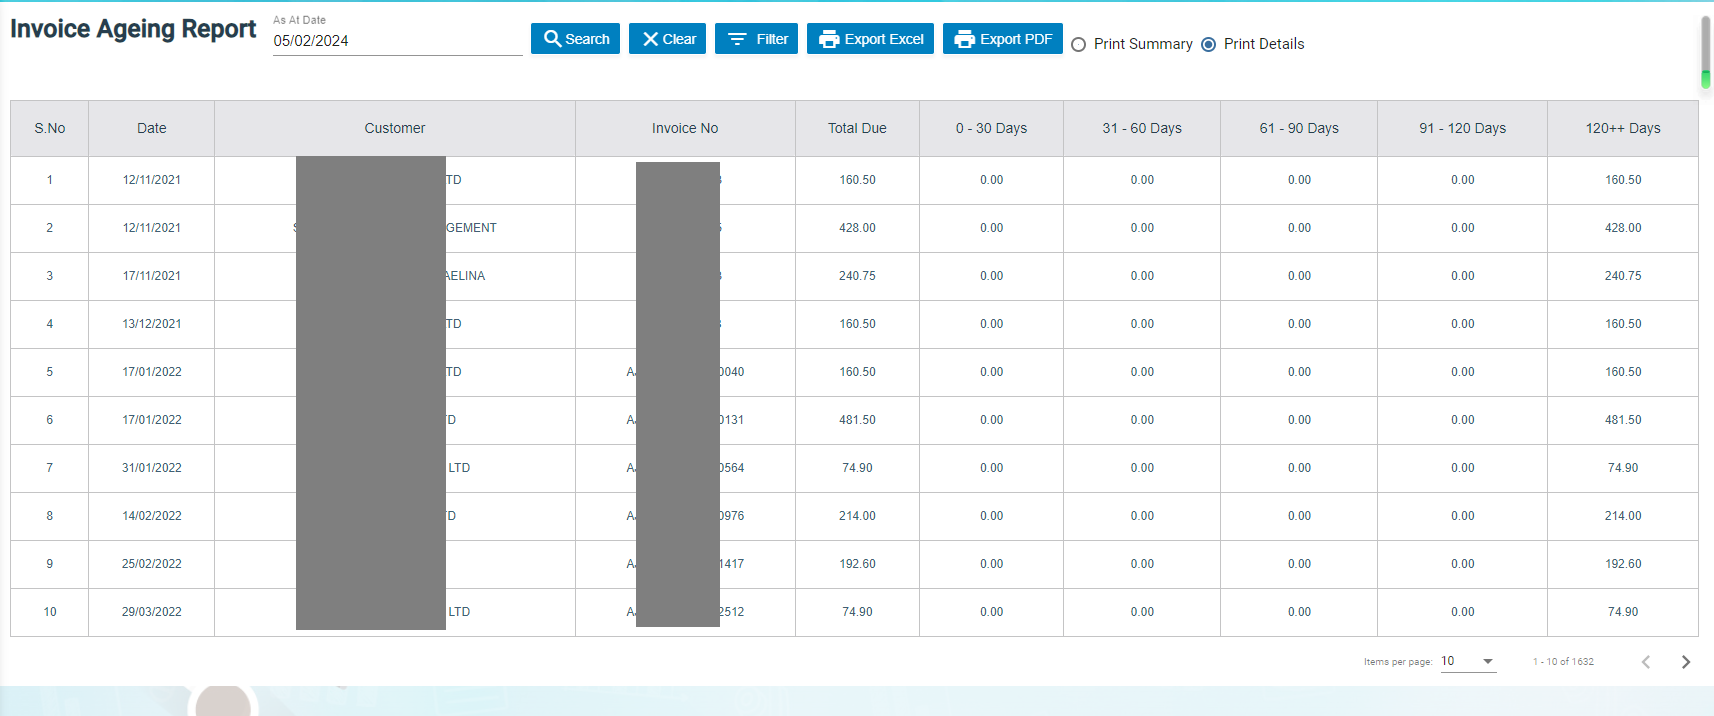Click printer icon on Export PDF
This screenshot has height=716, width=1714.
pyautogui.click(x=964, y=39)
